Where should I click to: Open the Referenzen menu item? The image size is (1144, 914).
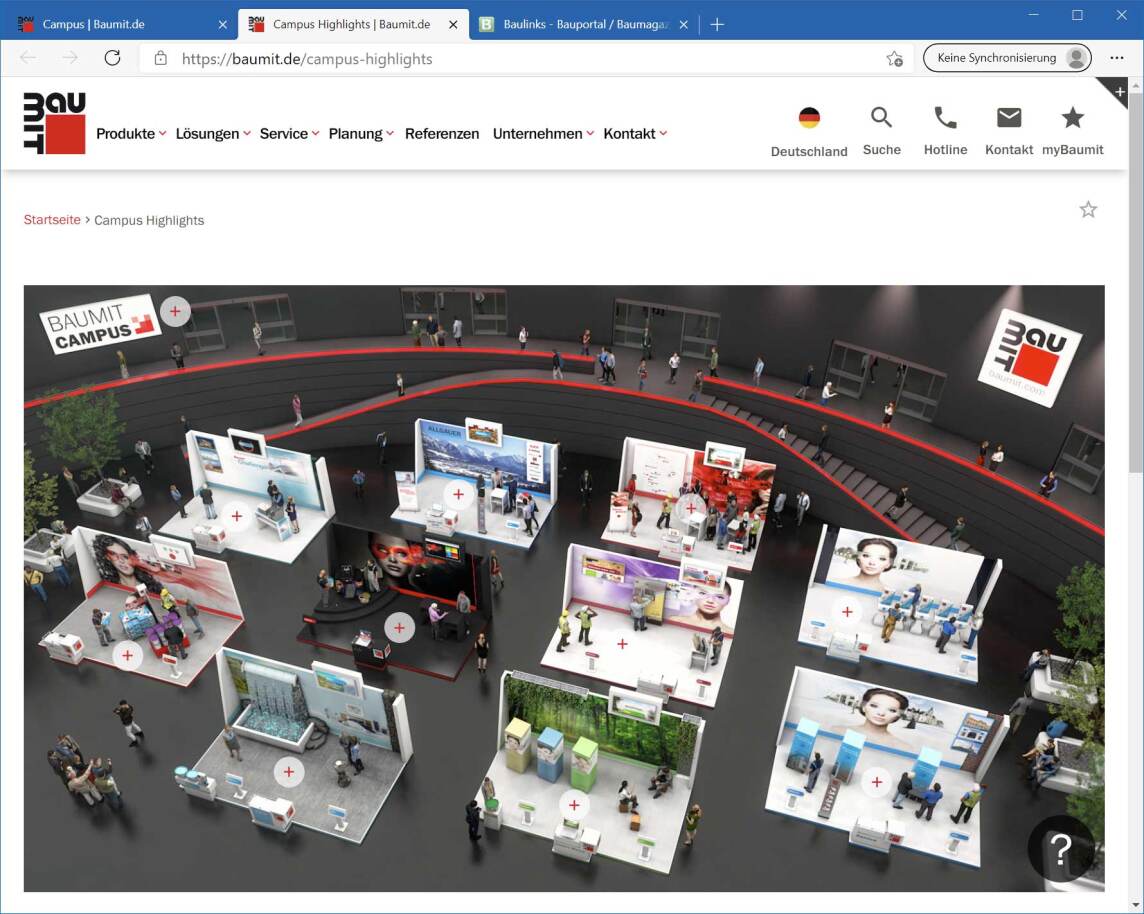tap(442, 133)
